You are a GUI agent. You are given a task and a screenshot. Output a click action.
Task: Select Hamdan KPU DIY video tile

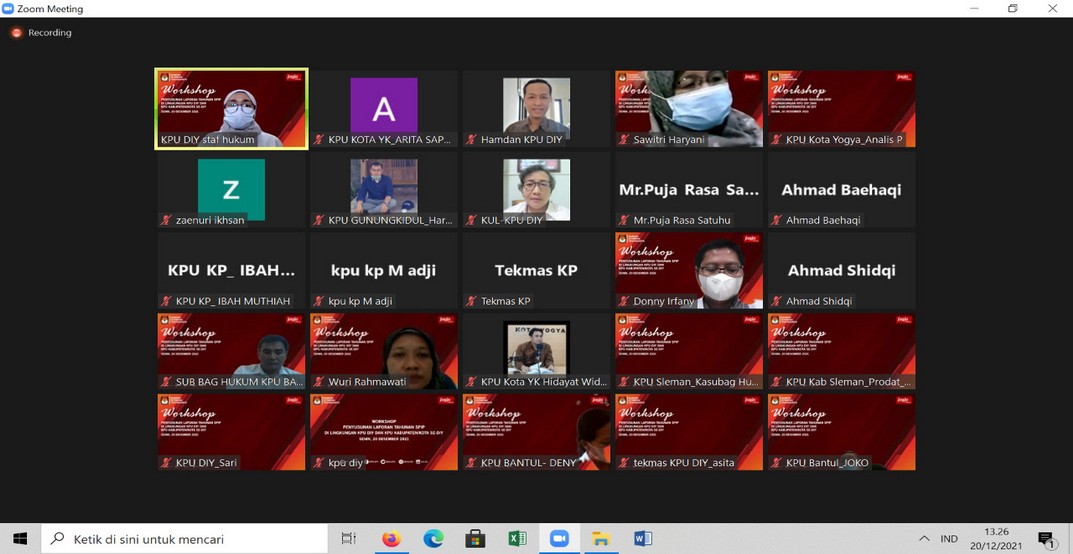[536, 108]
